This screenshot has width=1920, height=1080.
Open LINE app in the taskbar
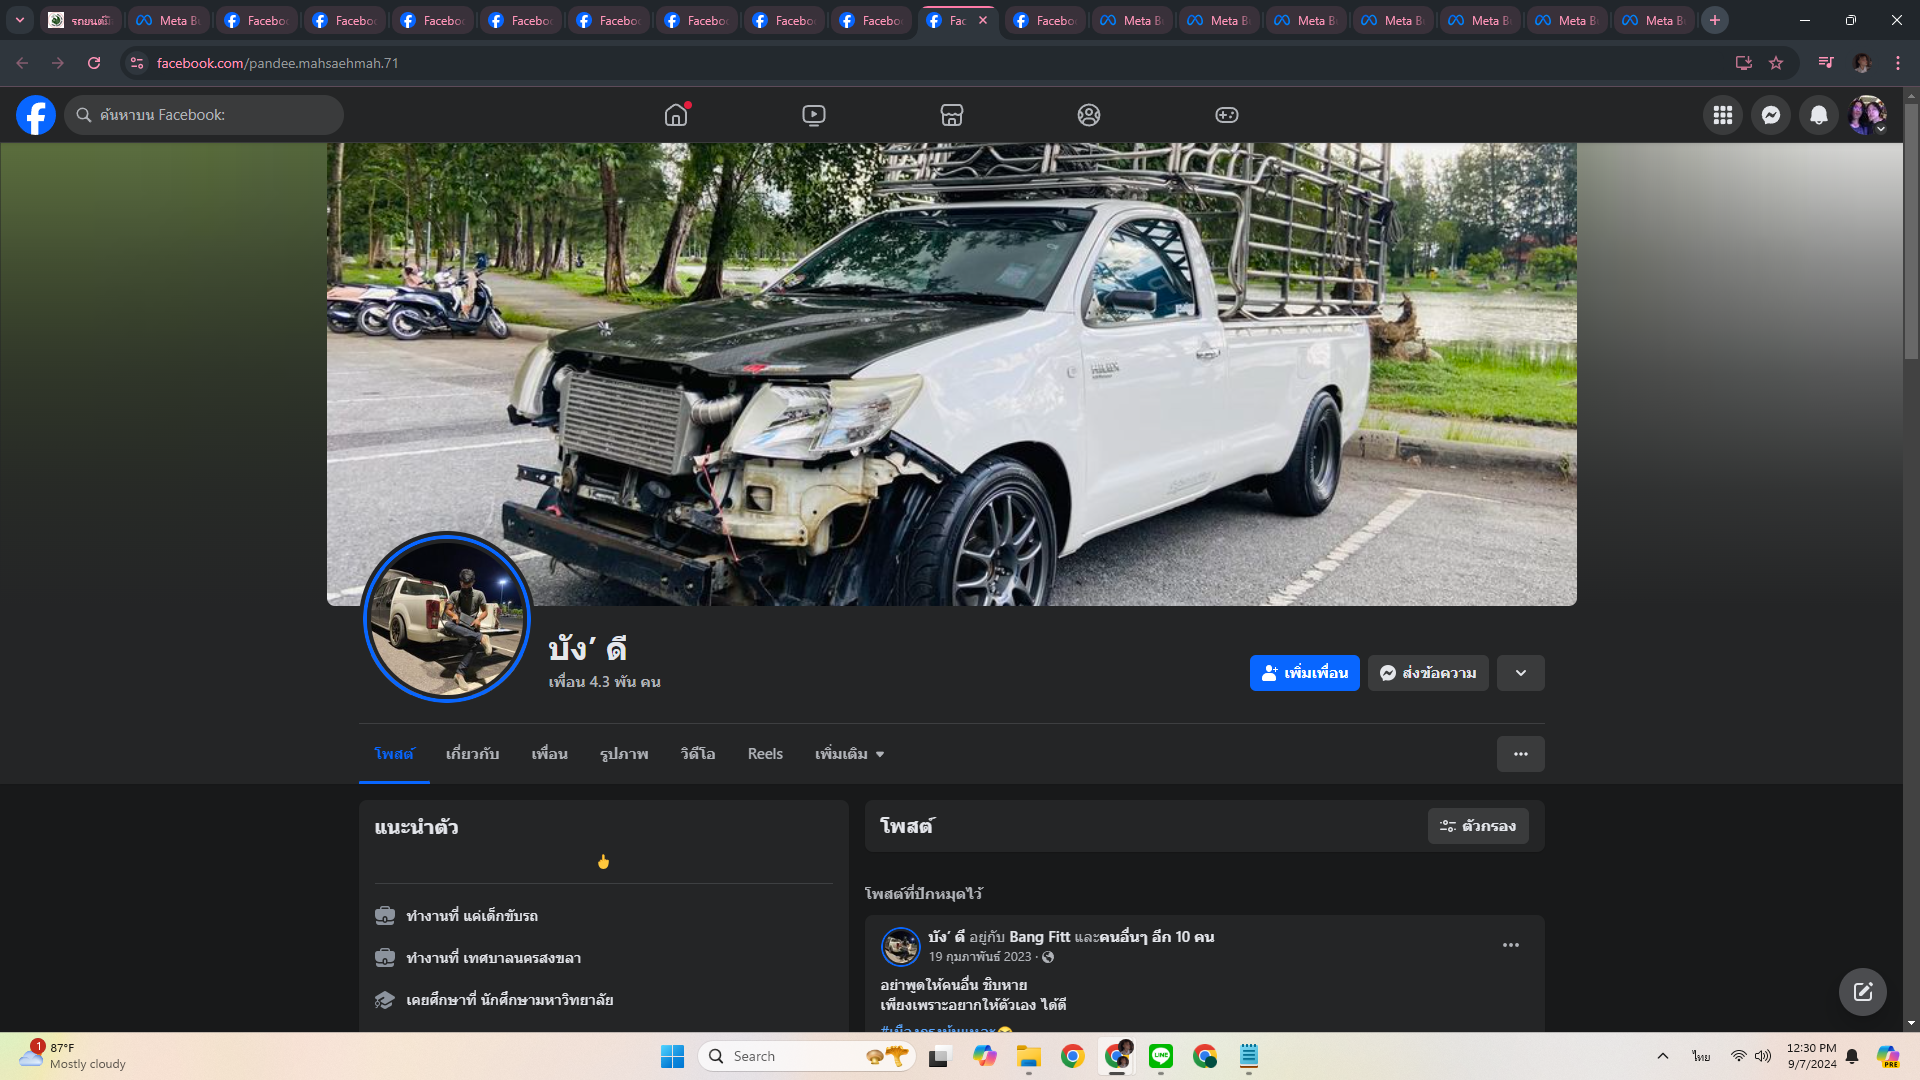point(1161,1056)
